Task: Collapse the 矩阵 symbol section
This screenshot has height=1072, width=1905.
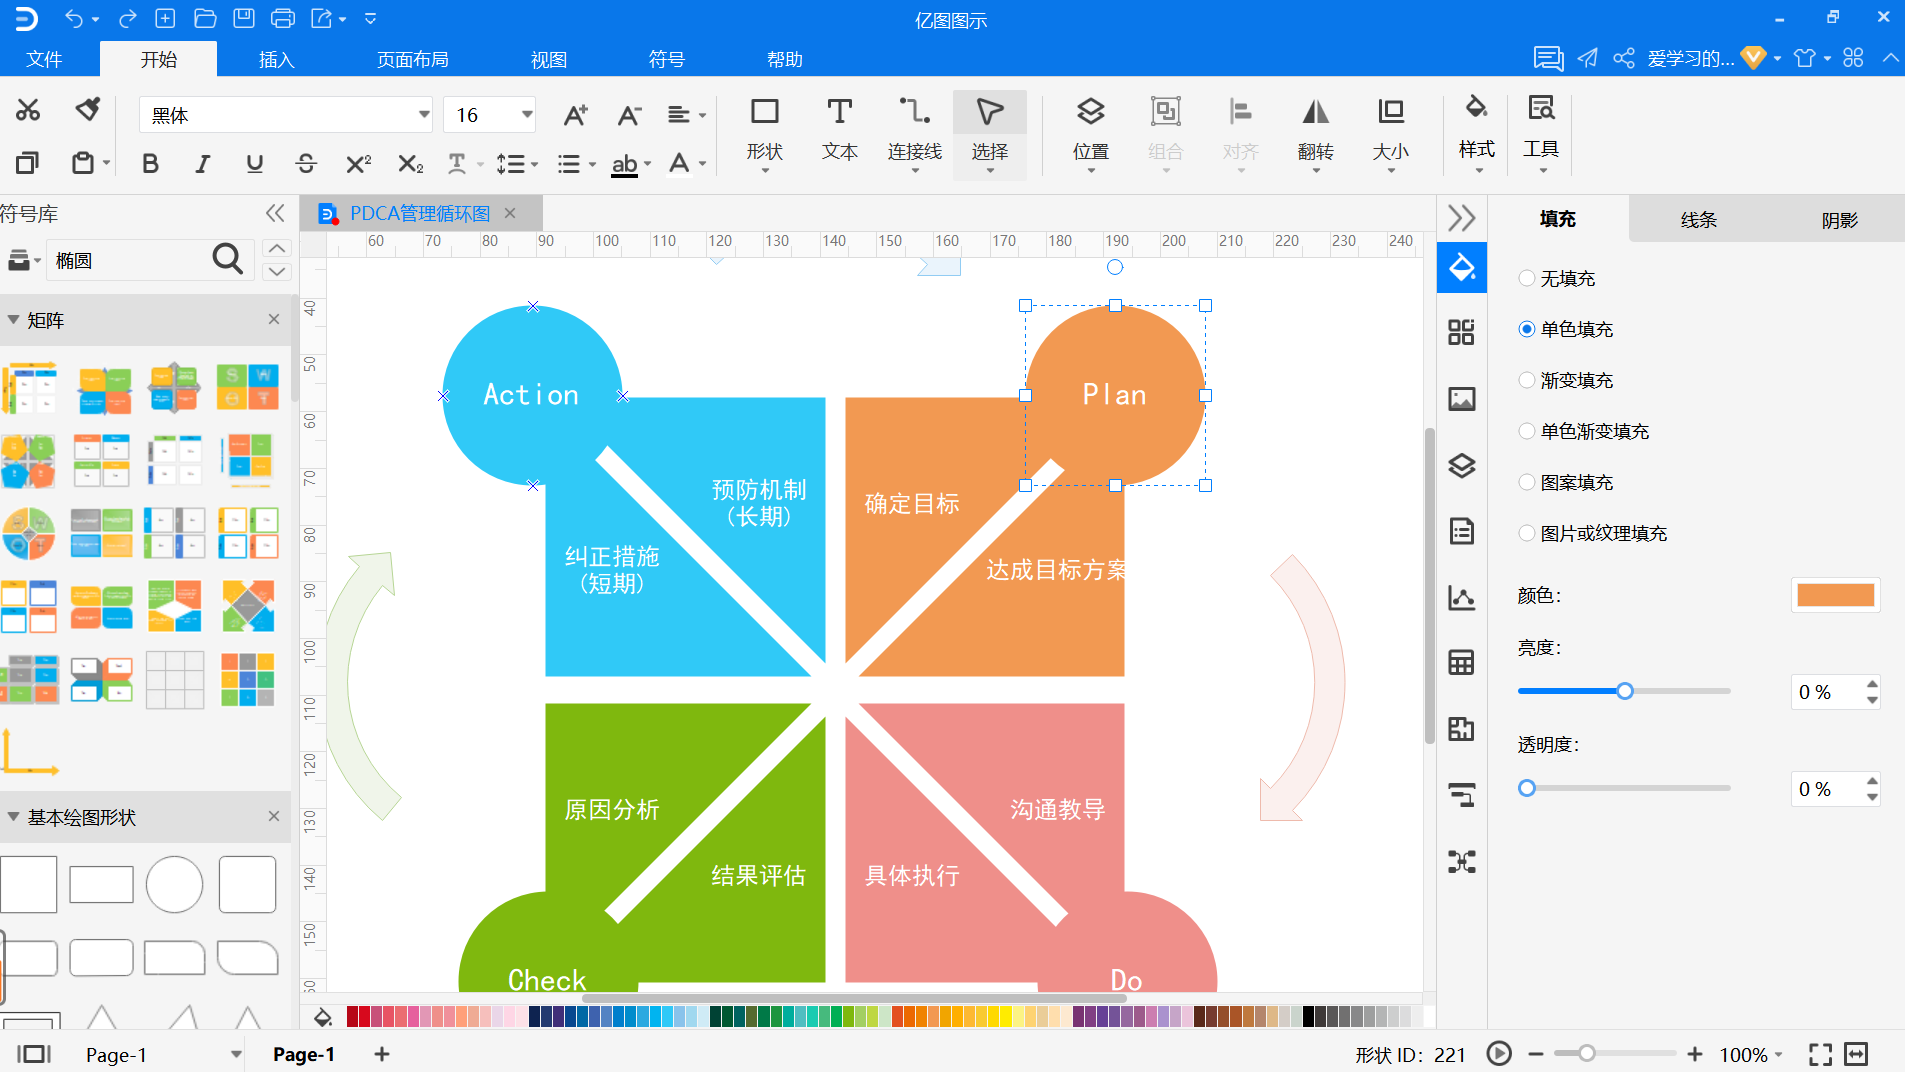Action: pyautogui.click(x=14, y=320)
